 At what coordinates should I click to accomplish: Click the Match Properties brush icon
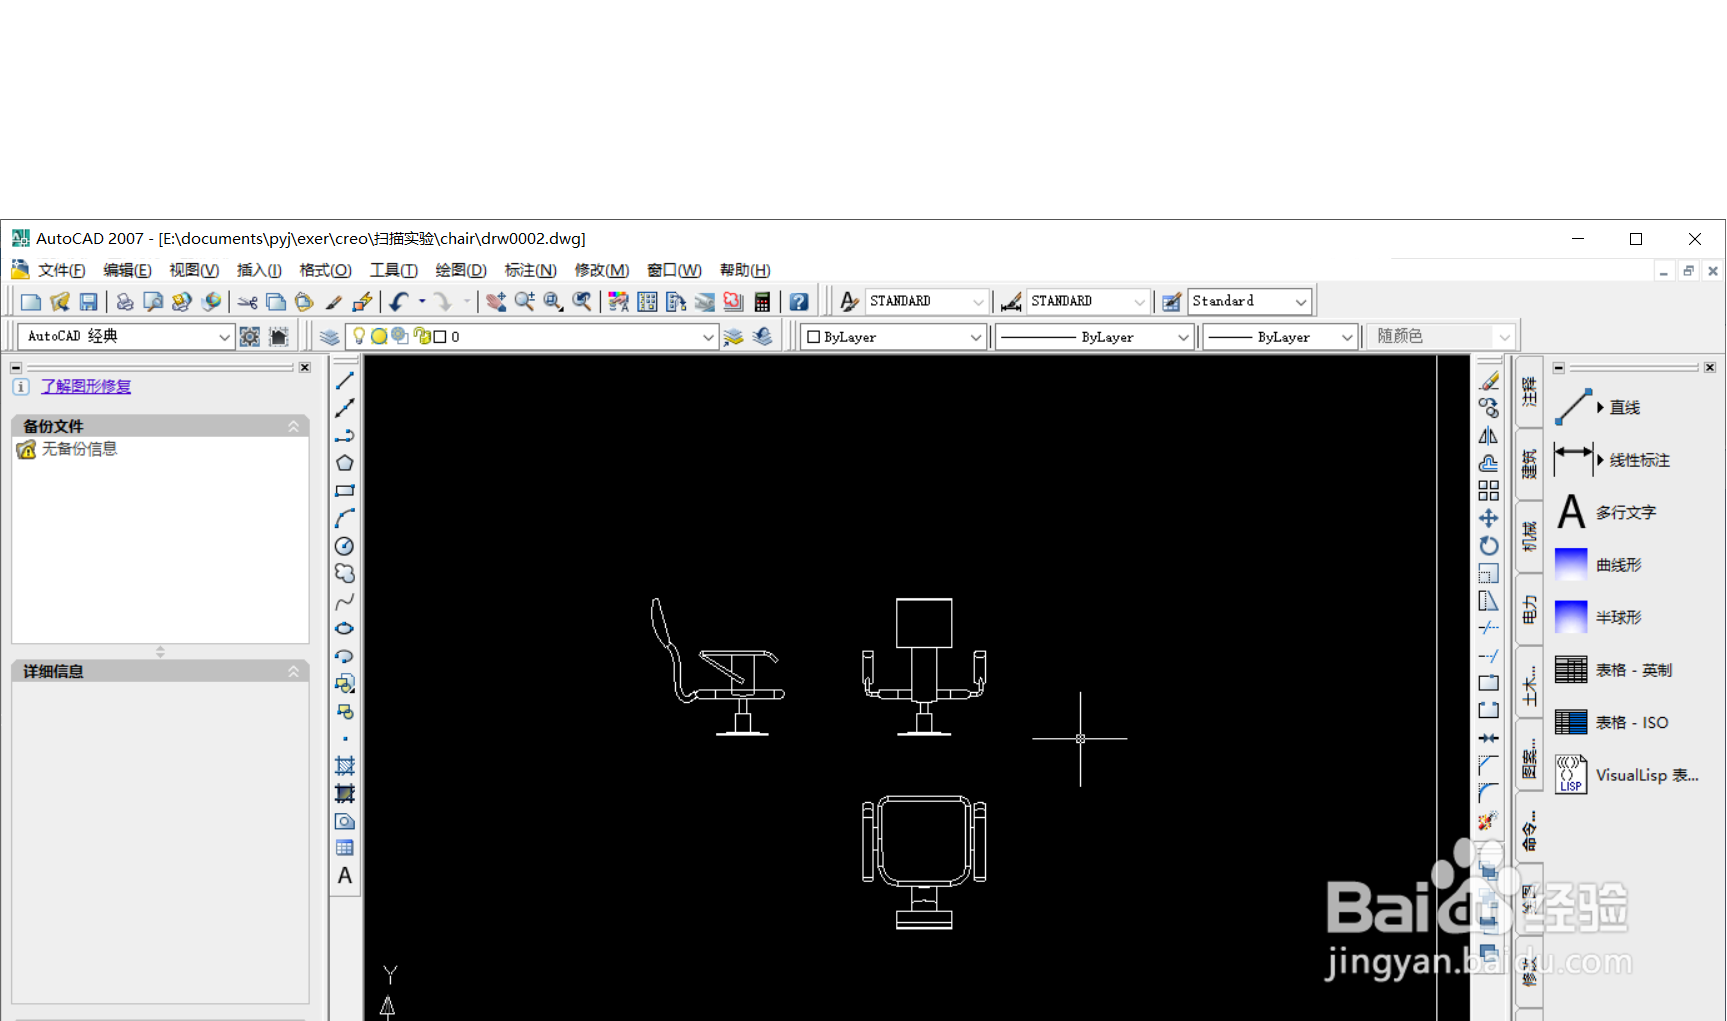(333, 301)
